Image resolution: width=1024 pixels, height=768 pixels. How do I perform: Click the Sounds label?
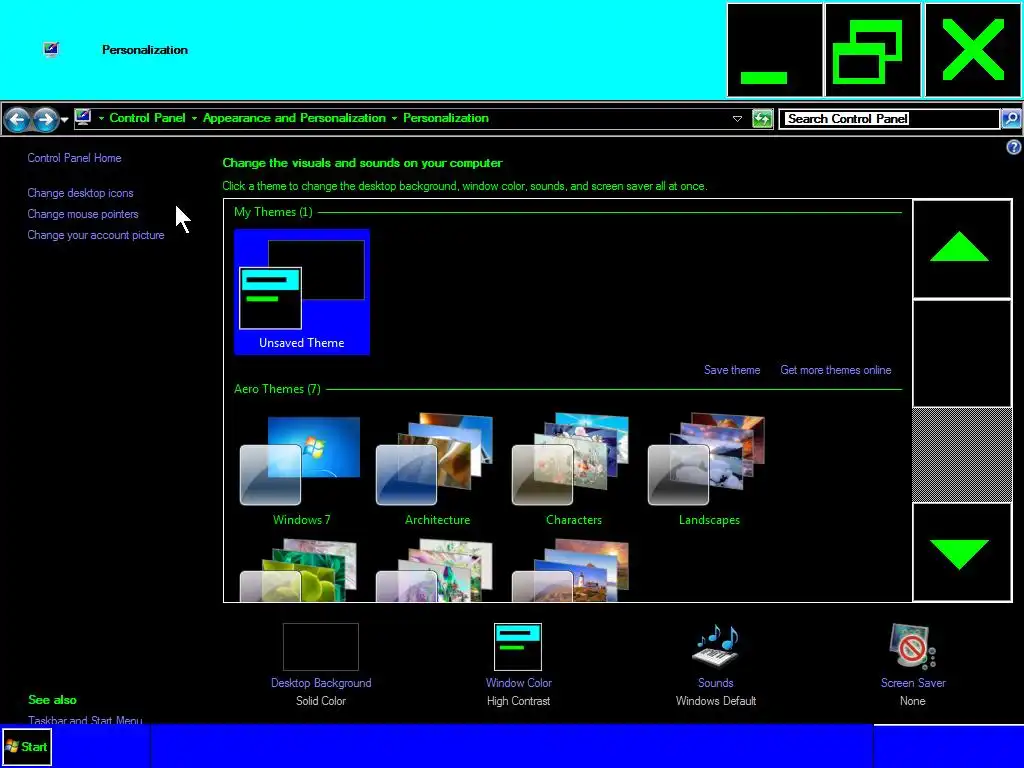coord(716,683)
